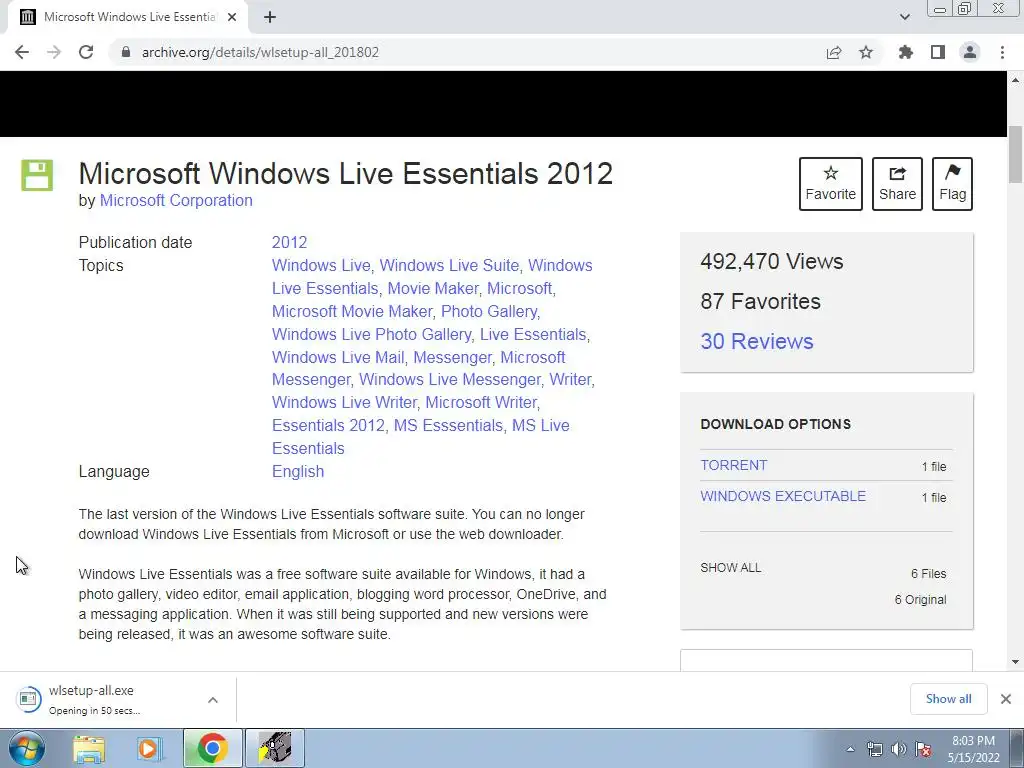Favorite this item with the star button
Viewport: 1024px width, 768px height.
coord(831,184)
